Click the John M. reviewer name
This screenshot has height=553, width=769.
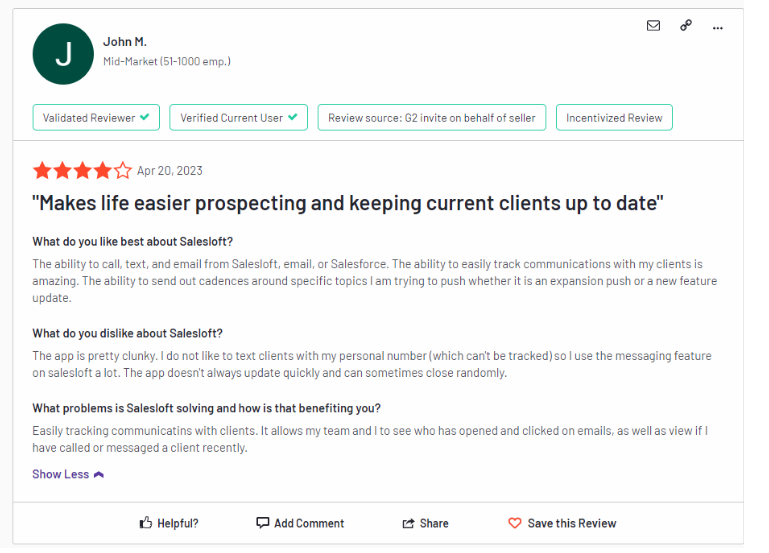point(125,42)
